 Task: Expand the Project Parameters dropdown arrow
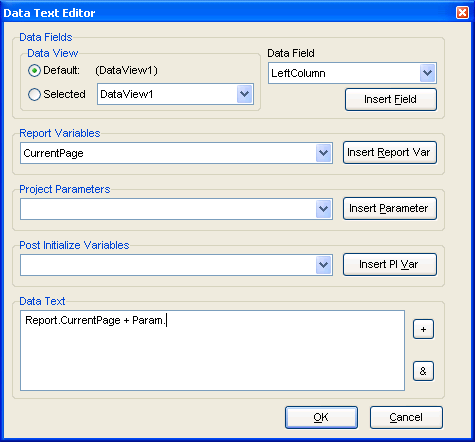[x=323, y=209]
